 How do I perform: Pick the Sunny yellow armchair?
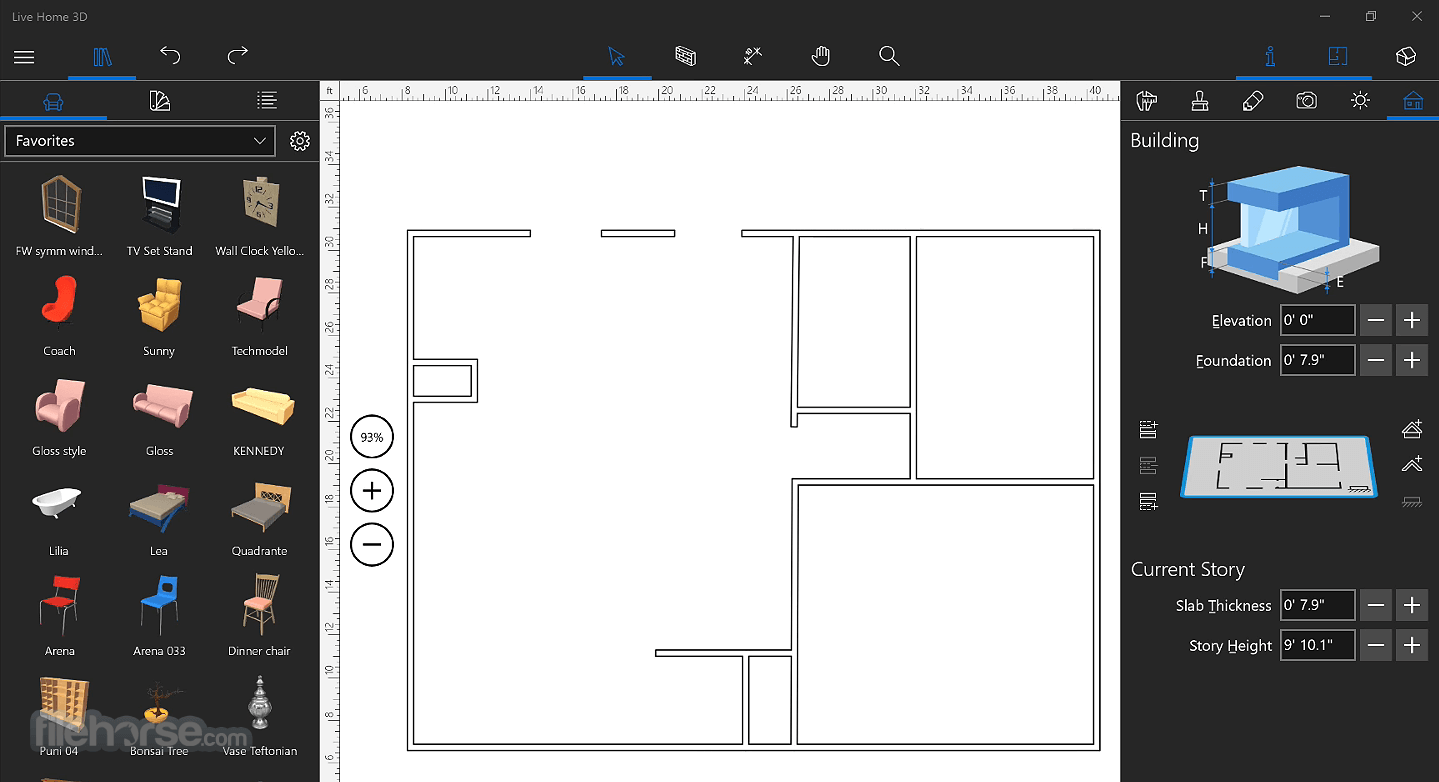pyautogui.click(x=160, y=316)
